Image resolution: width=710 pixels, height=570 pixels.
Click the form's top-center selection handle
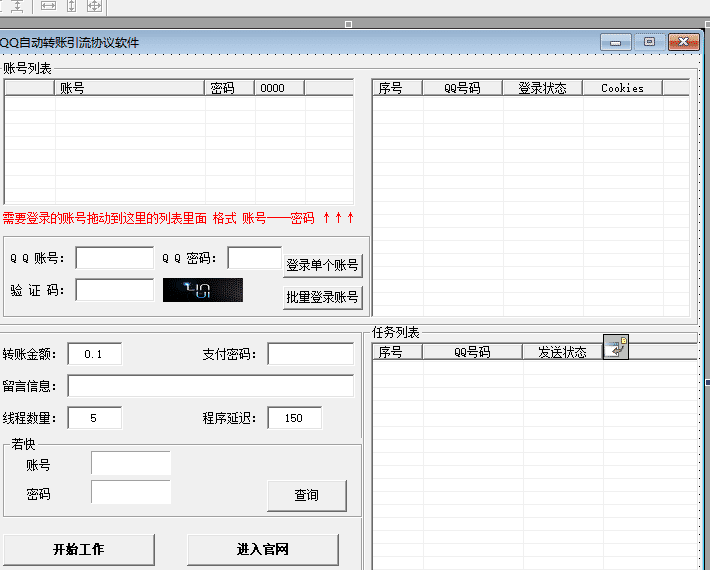pos(348,24)
